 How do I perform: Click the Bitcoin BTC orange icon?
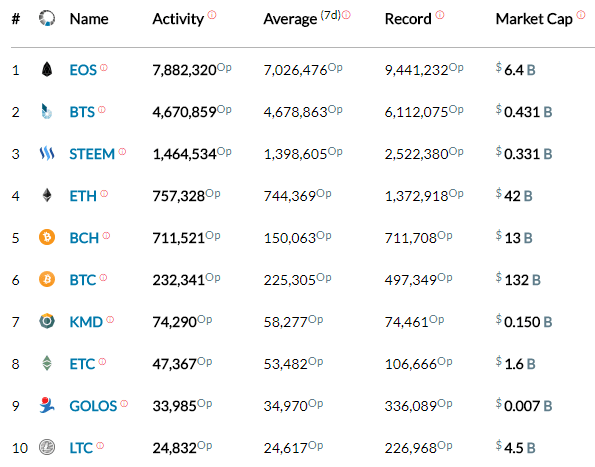point(47,280)
